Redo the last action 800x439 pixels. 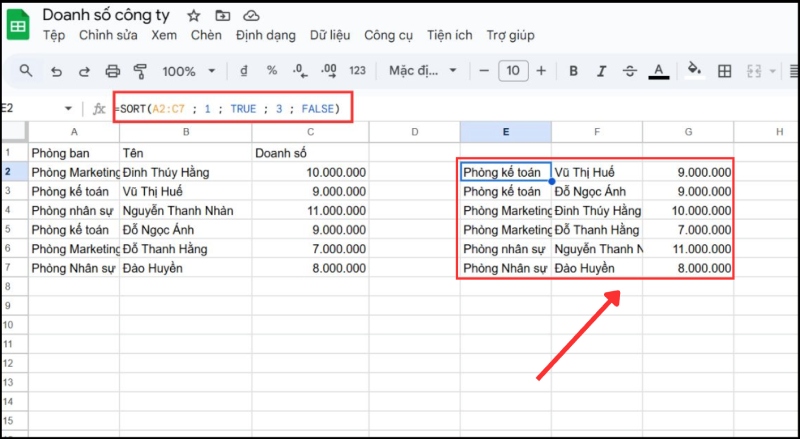click(84, 71)
